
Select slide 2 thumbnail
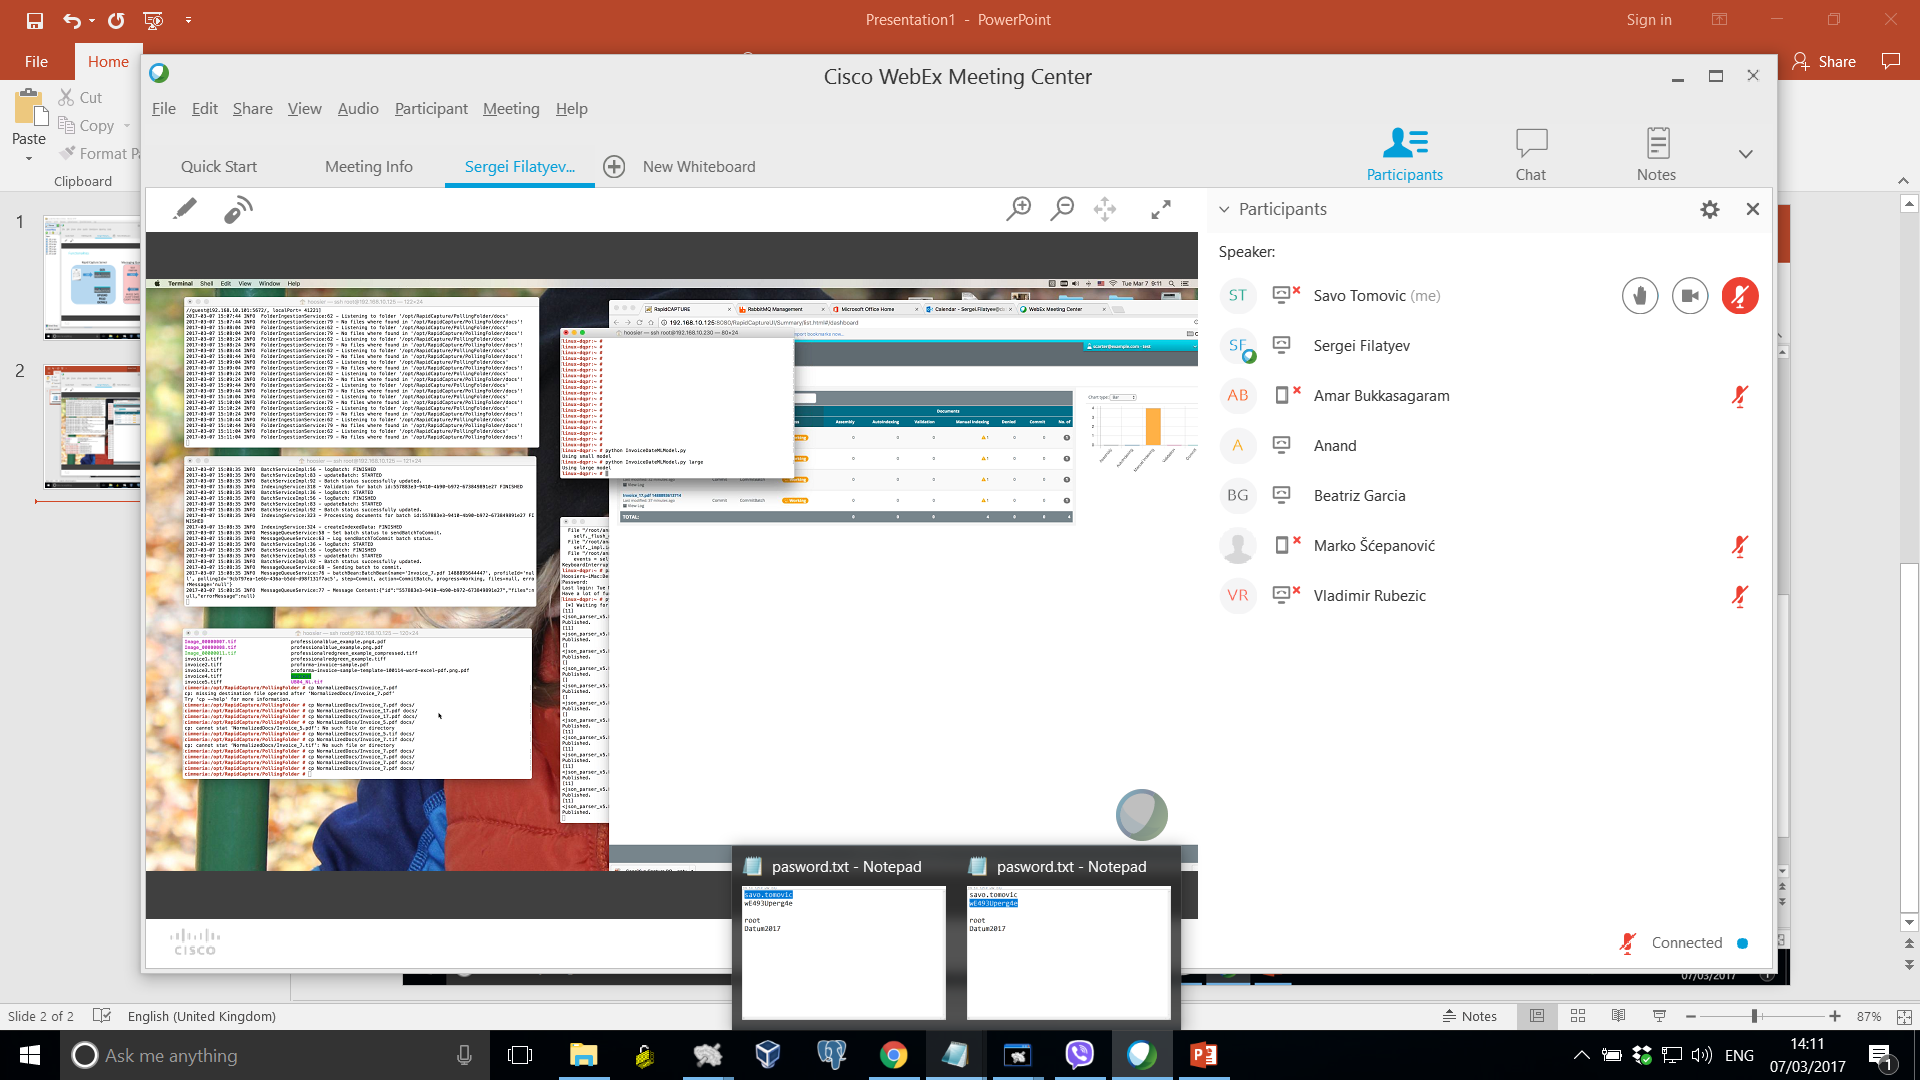pos(92,427)
